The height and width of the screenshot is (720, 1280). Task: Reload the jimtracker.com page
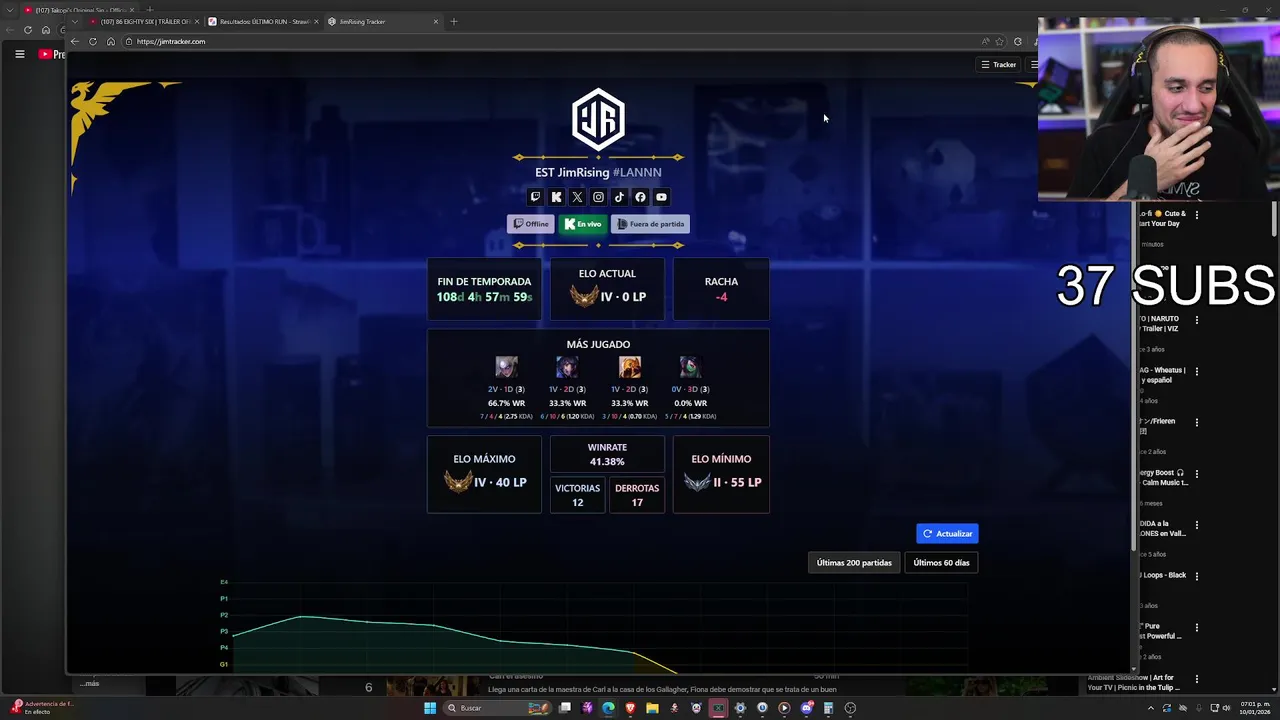[93, 41]
